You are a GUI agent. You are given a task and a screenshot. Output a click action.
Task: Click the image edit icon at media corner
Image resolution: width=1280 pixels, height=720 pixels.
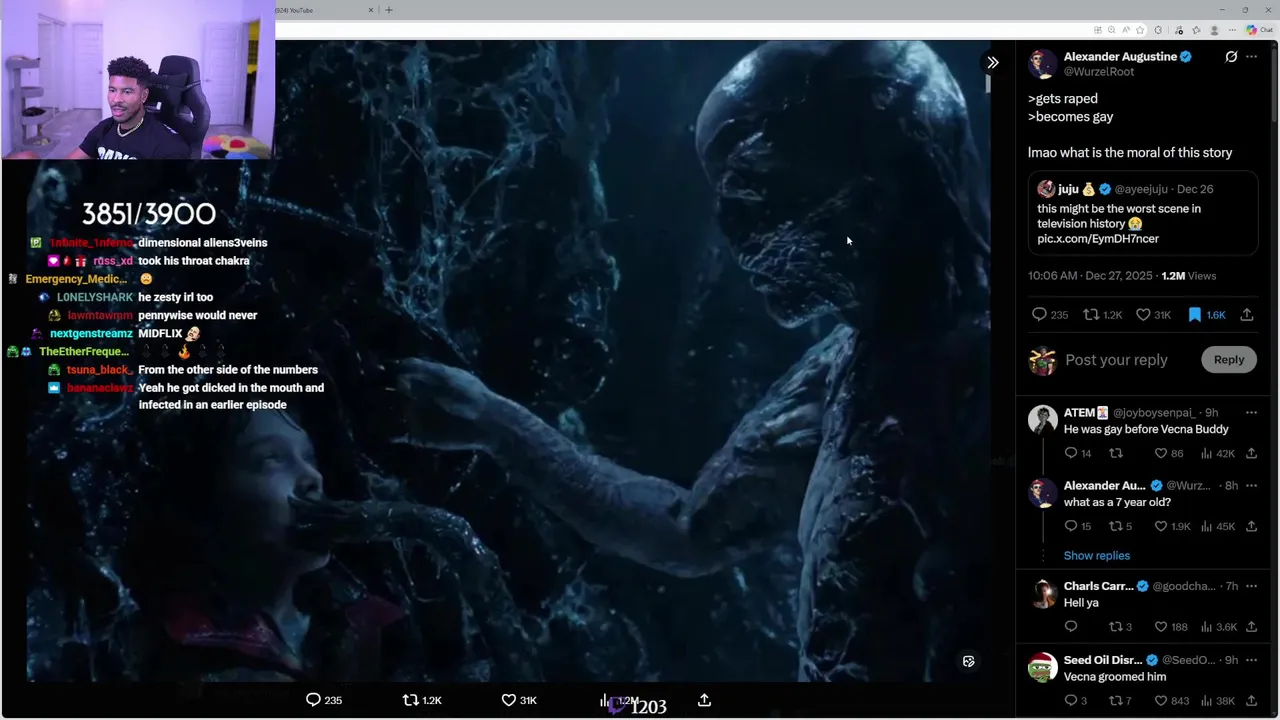[x=968, y=661]
